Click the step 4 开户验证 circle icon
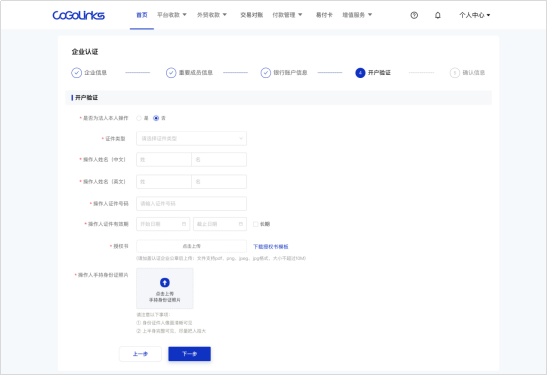This screenshot has width=547, height=375. pos(360,73)
